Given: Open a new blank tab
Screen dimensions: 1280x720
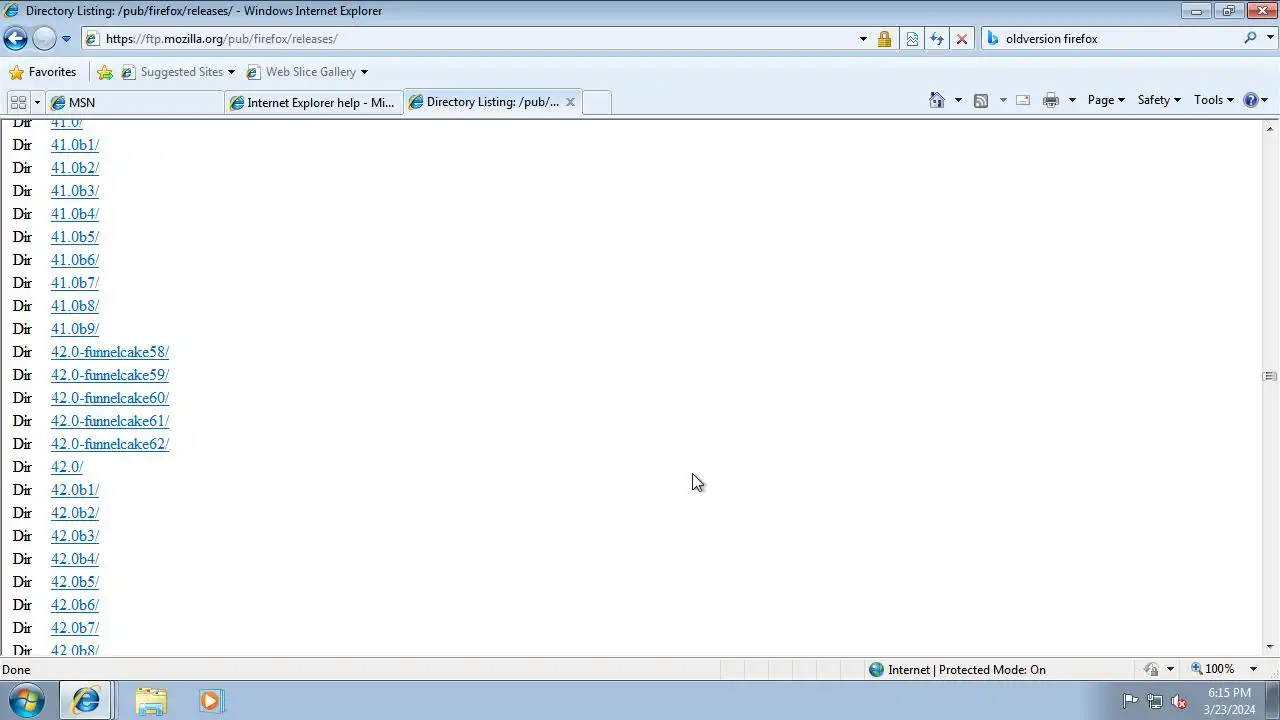Looking at the screenshot, I should pyautogui.click(x=597, y=102).
